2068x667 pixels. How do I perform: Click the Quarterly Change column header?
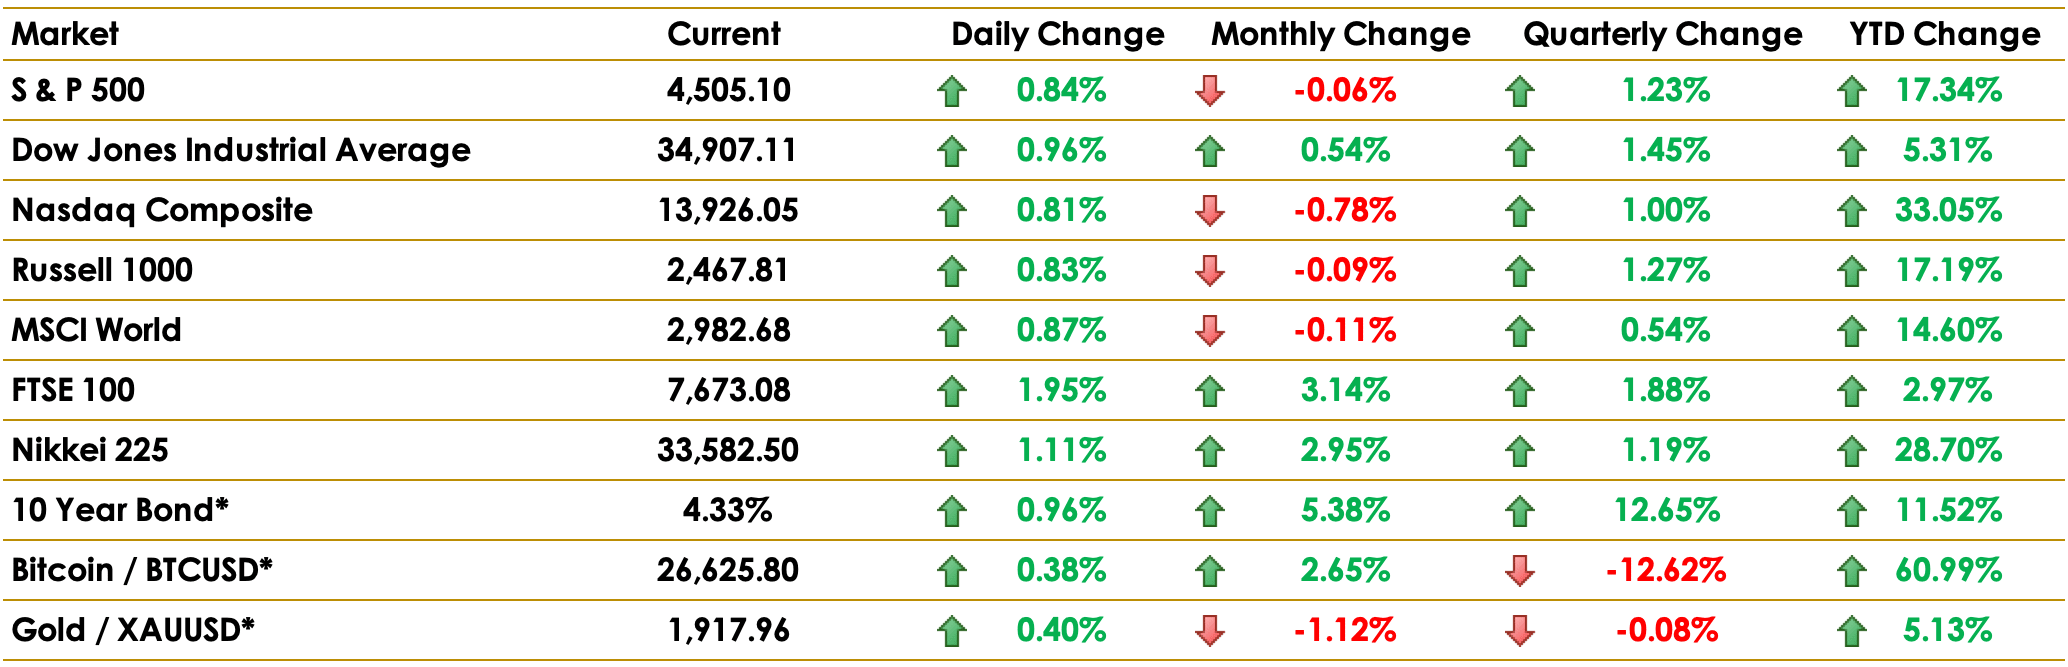tap(1663, 34)
